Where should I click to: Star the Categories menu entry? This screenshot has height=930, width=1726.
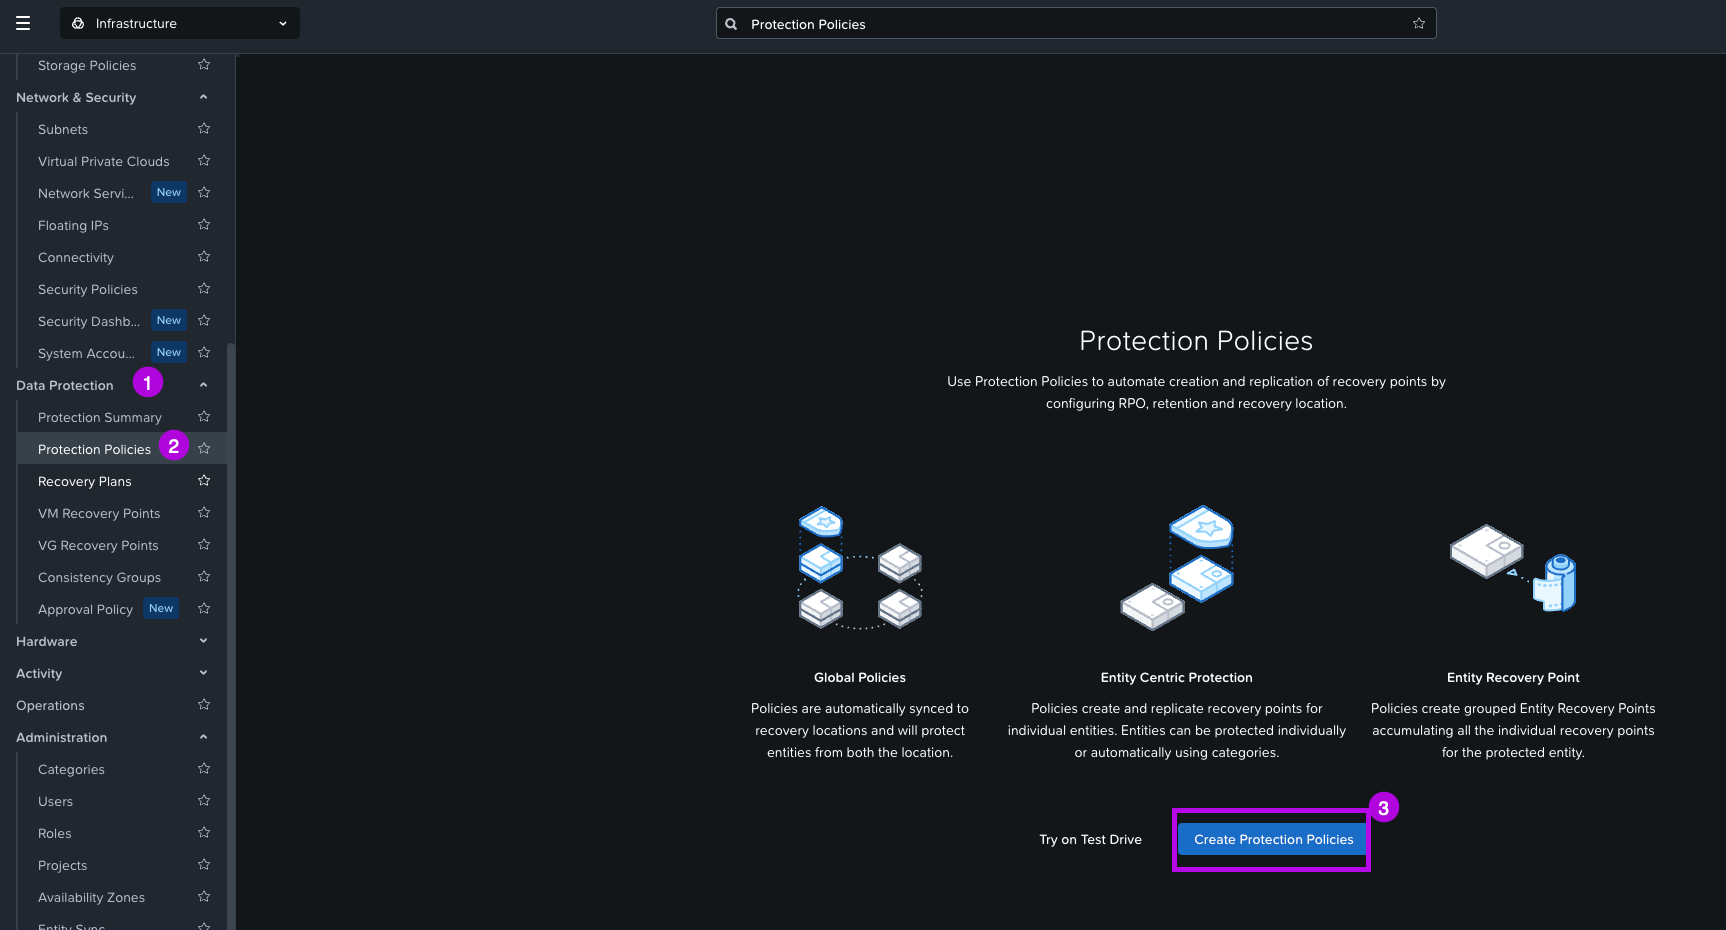pyautogui.click(x=204, y=769)
